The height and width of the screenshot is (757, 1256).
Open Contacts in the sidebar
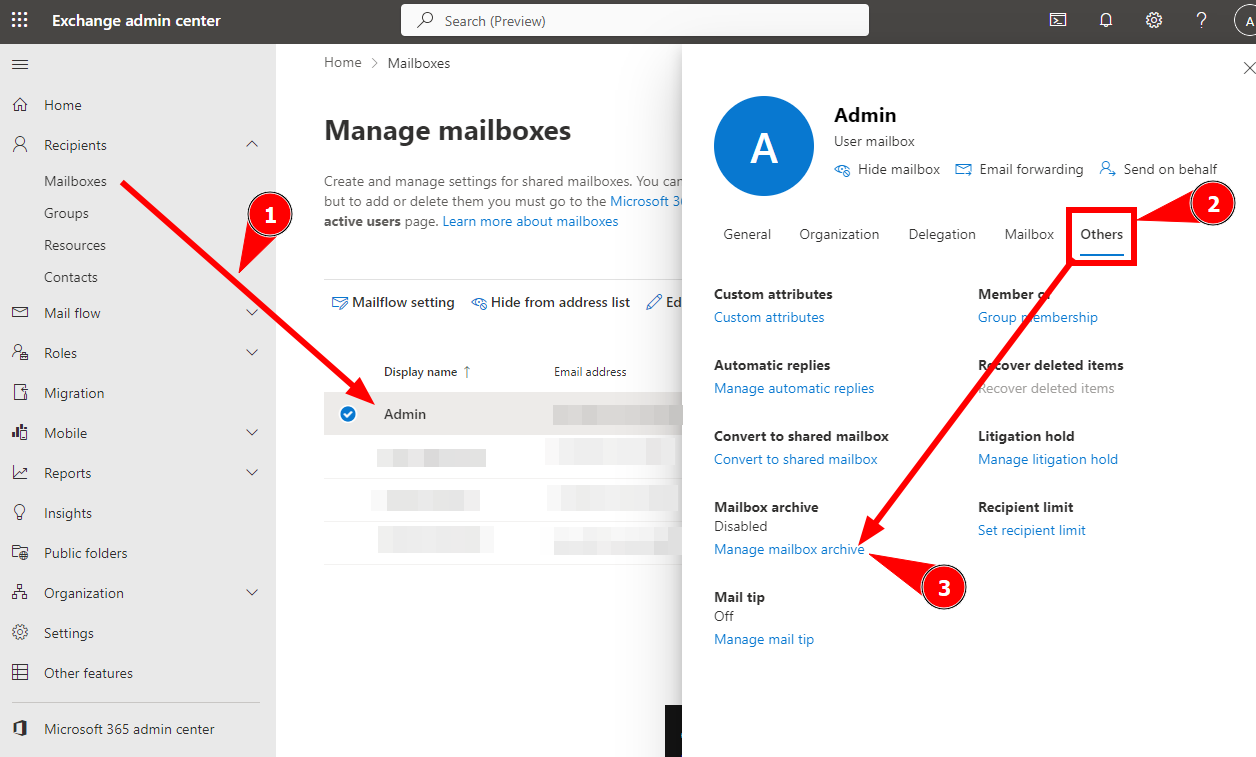pos(71,277)
